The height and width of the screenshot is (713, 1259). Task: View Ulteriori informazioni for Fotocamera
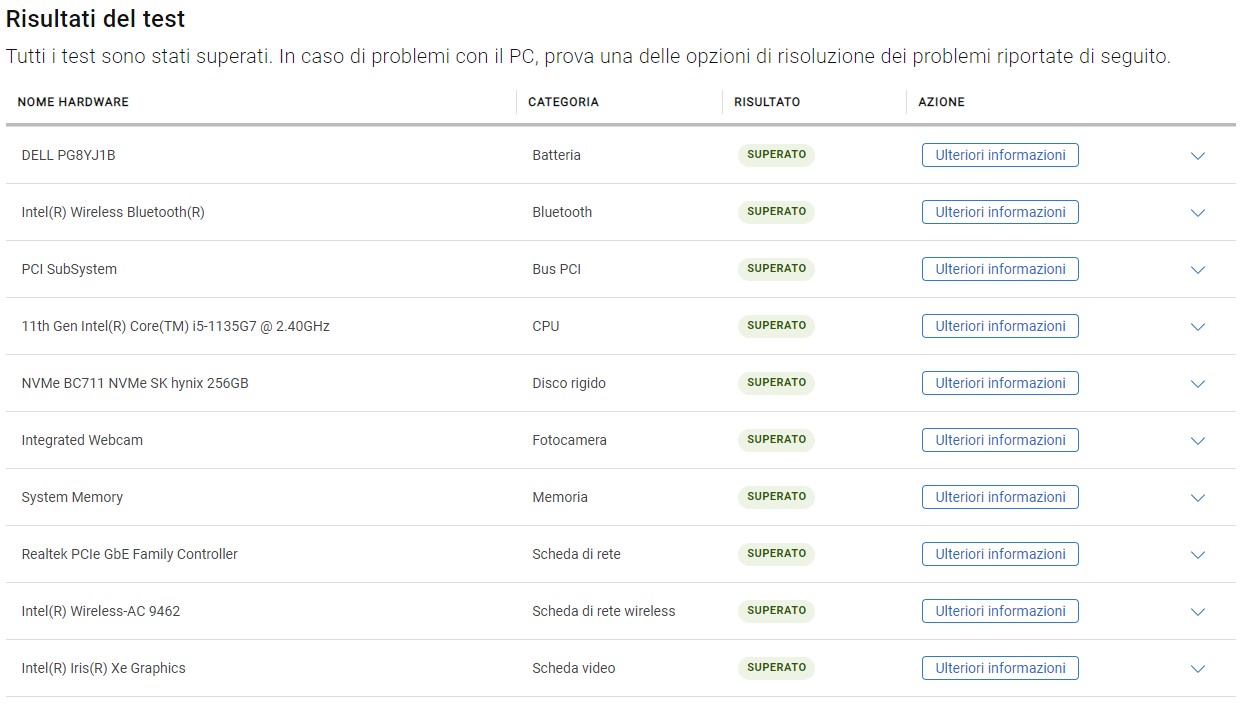(1000, 440)
